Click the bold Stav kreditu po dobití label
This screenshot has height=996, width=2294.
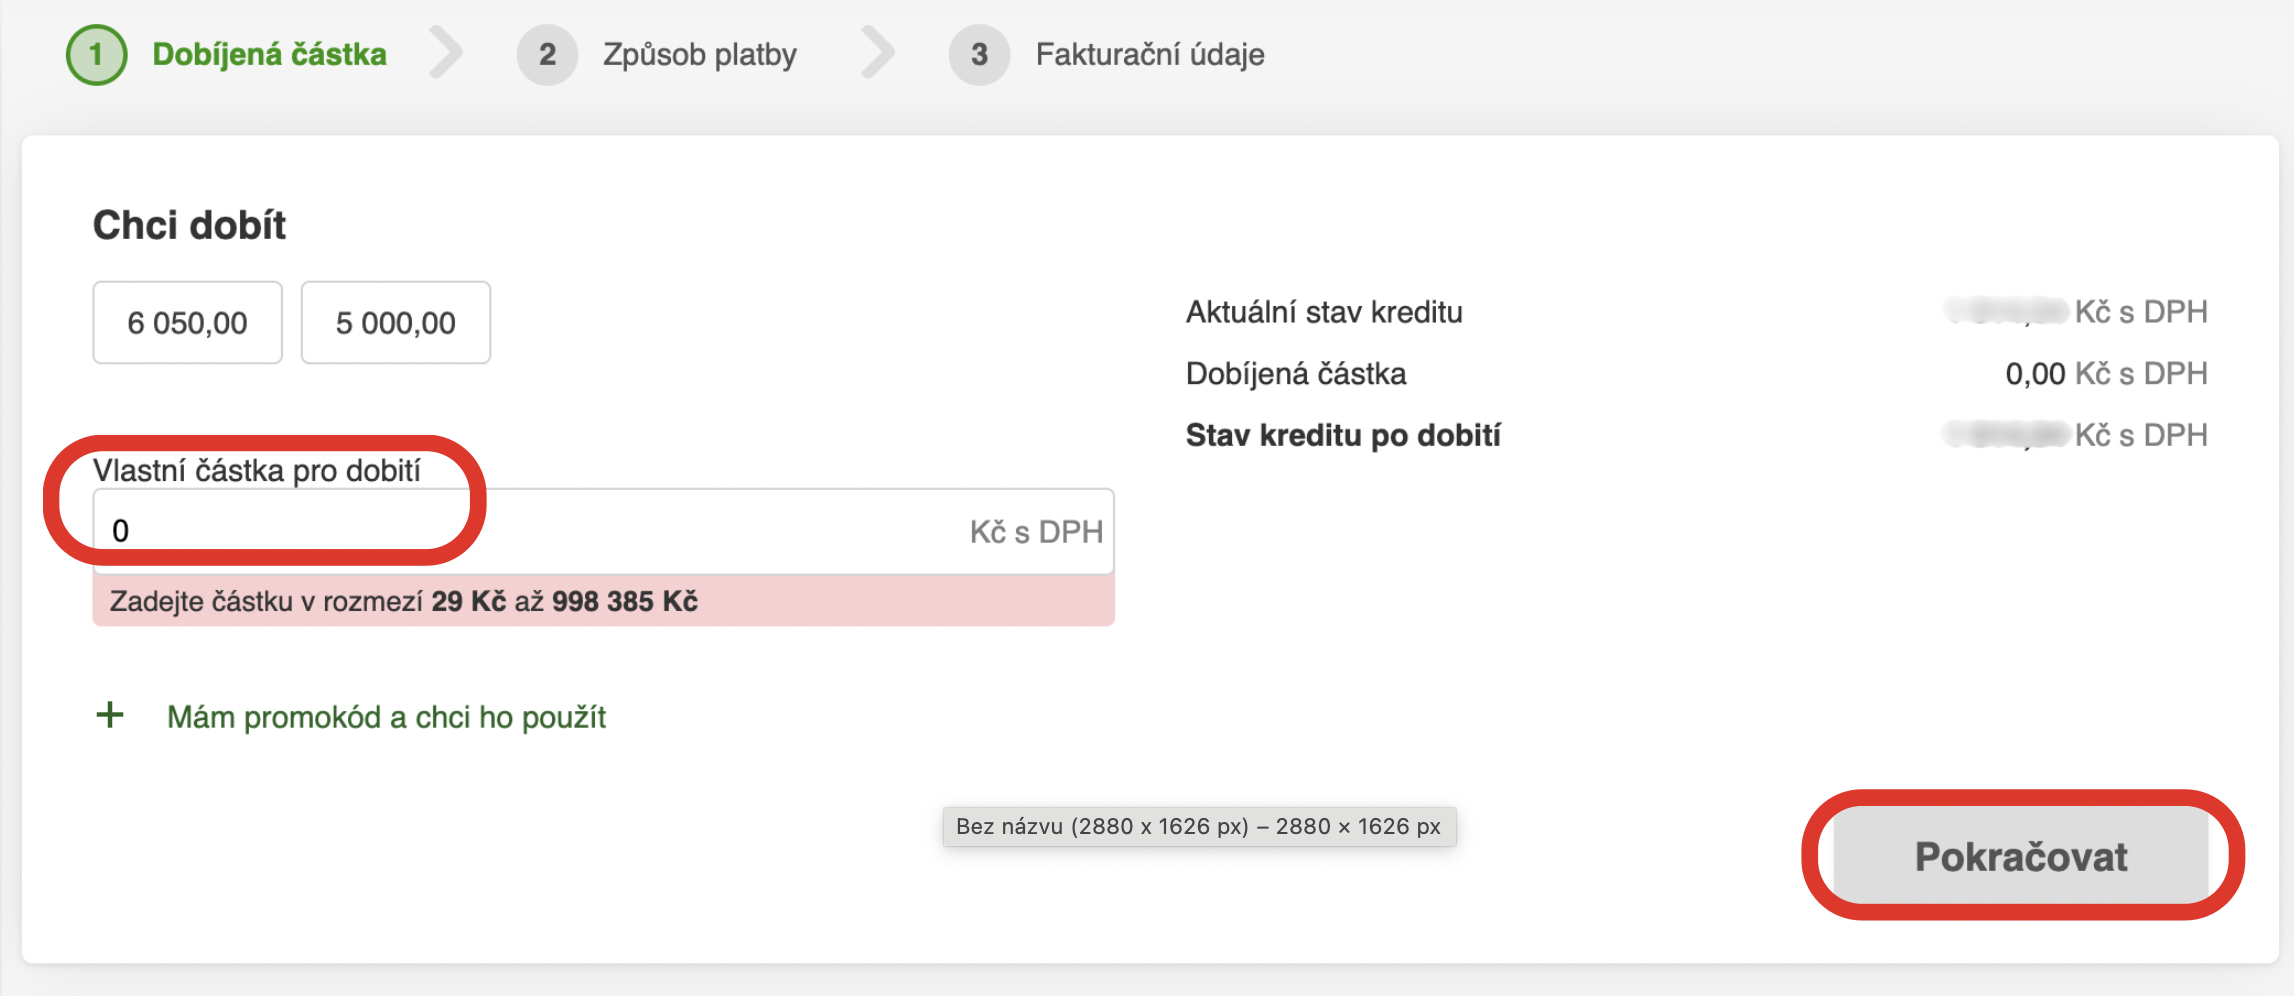1342,435
